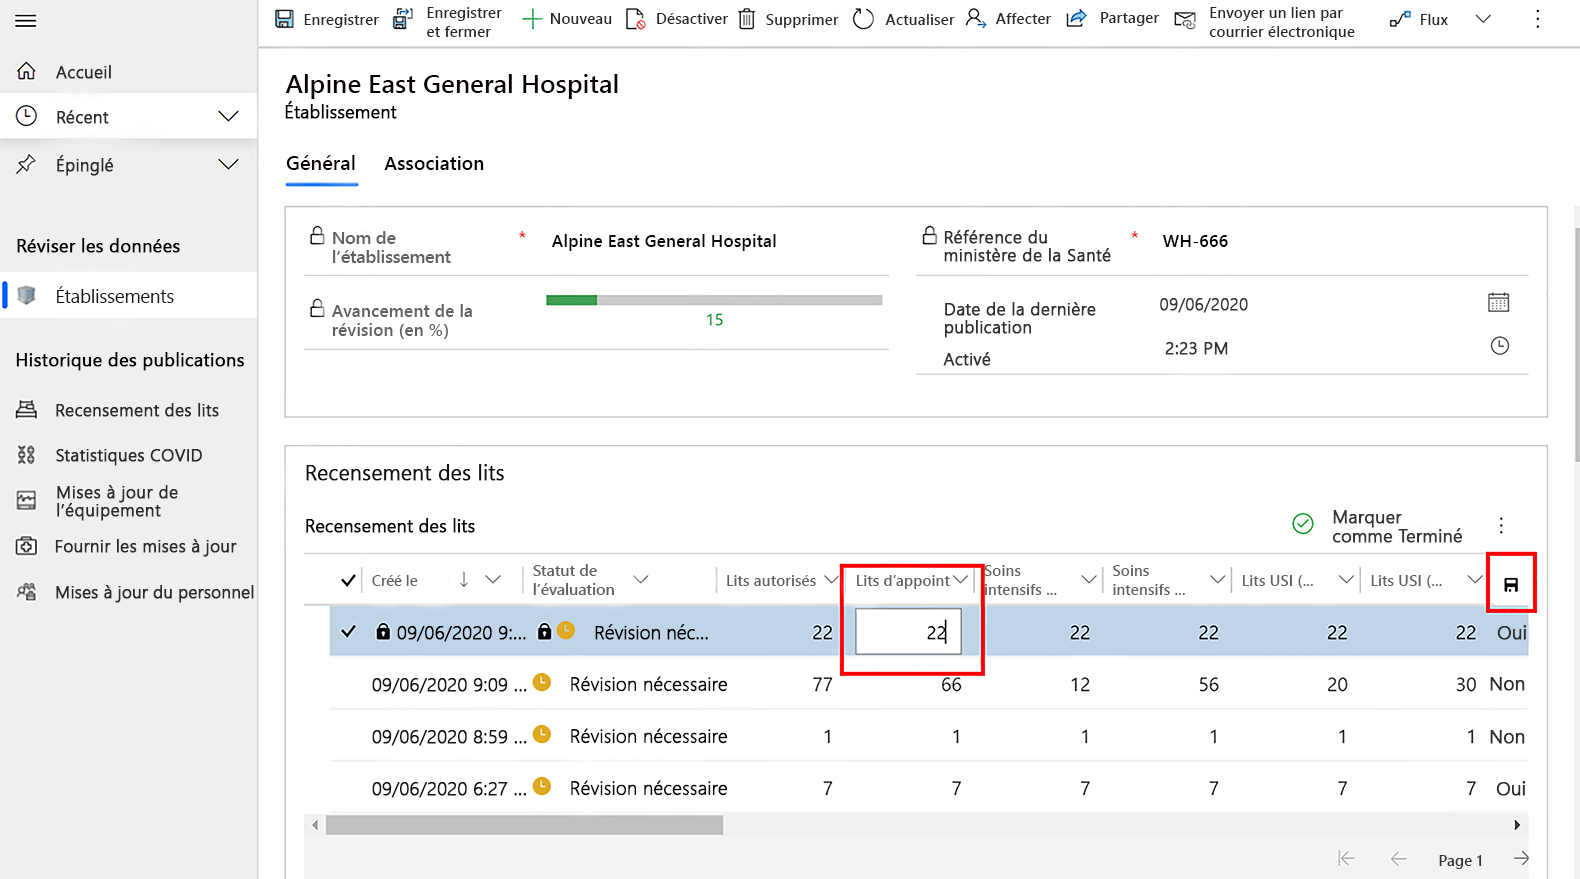1580x879 pixels.
Task: Expand the Récent section
Action: pyautogui.click(x=228, y=117)
